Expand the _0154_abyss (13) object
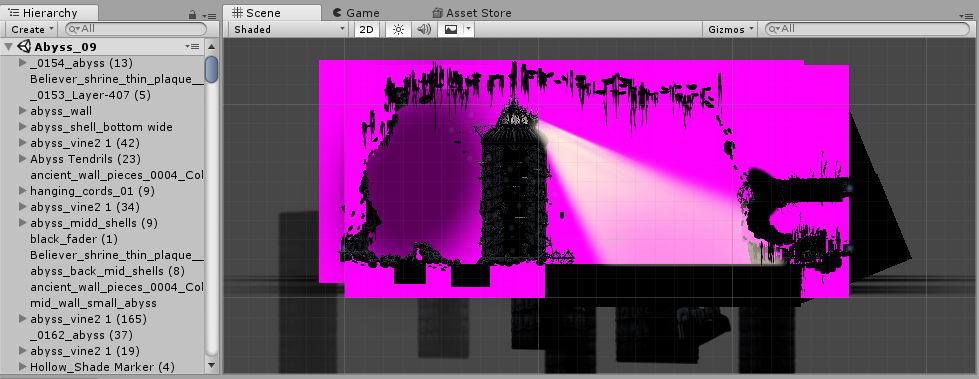 click(x=22, y=62)
